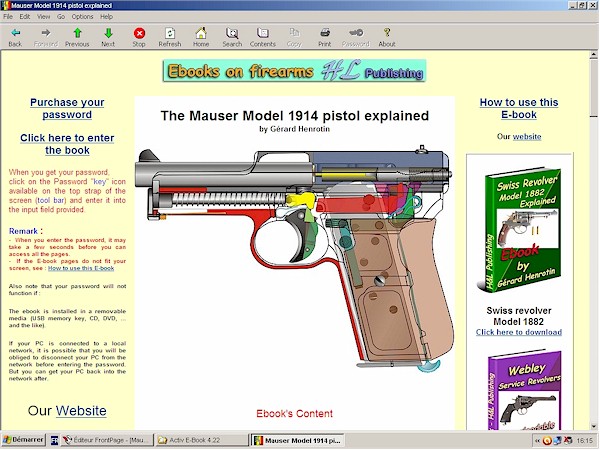Follow the large Website link at bottom left

coord(81,411)
